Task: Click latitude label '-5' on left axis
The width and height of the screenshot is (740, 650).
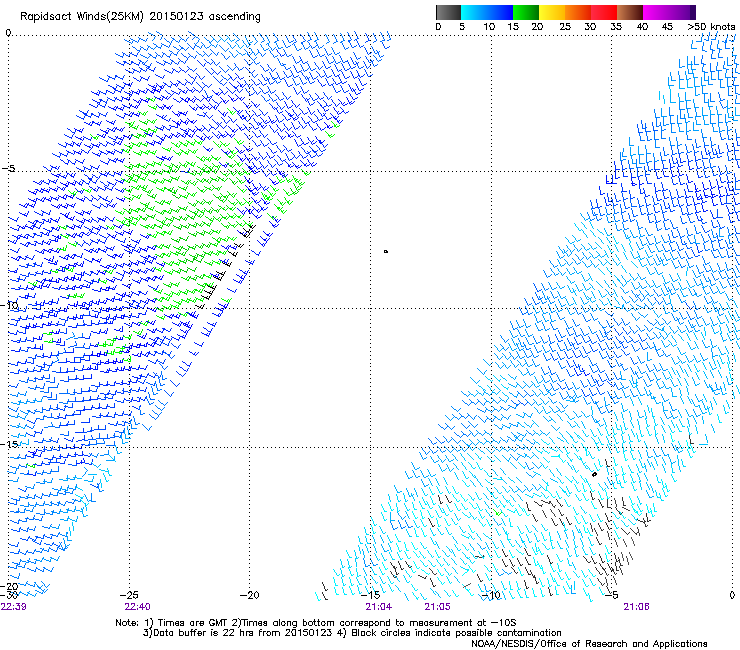Action: tap(8, 169)
